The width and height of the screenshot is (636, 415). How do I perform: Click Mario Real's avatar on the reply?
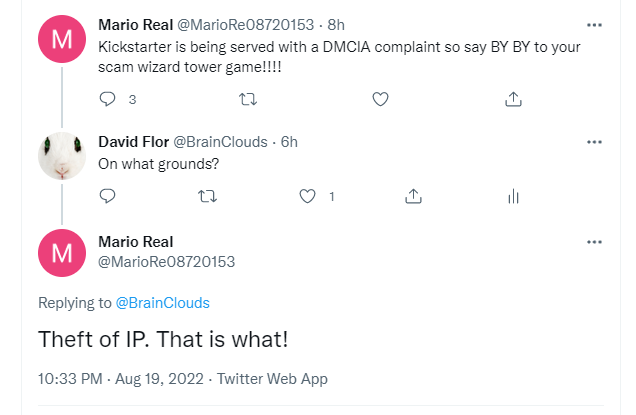61,252
